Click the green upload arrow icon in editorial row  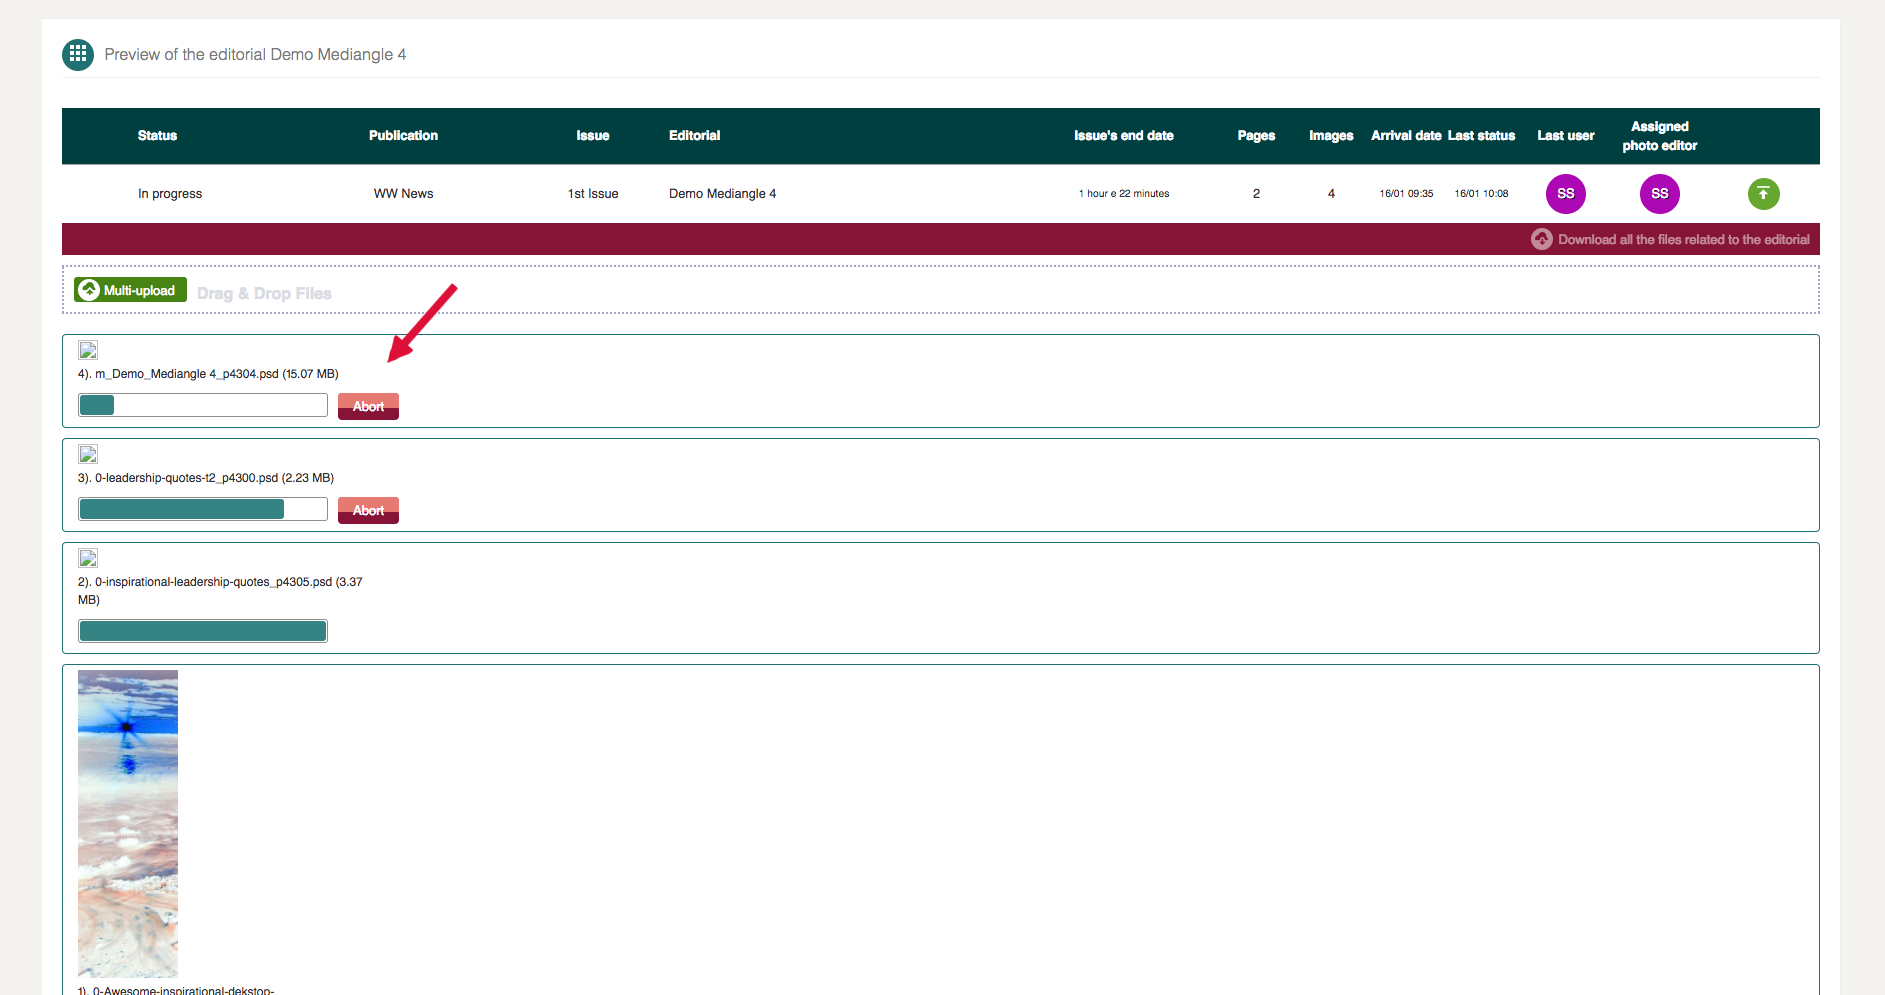click(1763, 193)
